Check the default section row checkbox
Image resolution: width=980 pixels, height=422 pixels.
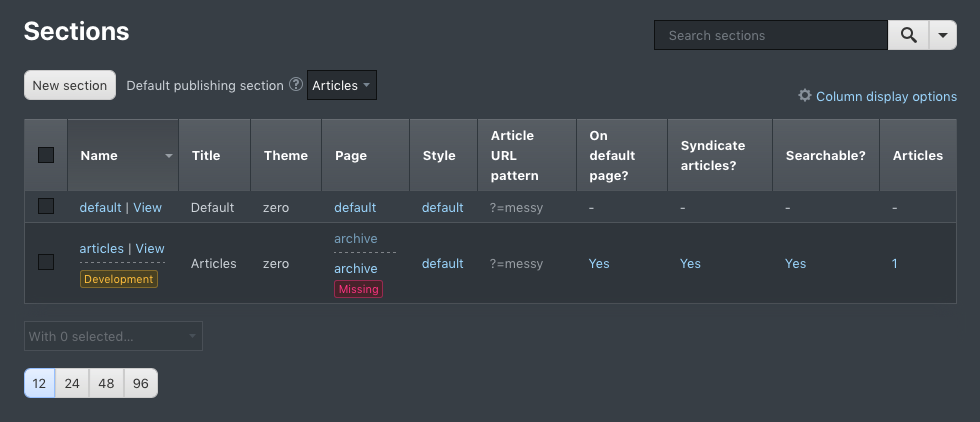tap(46, 206)
